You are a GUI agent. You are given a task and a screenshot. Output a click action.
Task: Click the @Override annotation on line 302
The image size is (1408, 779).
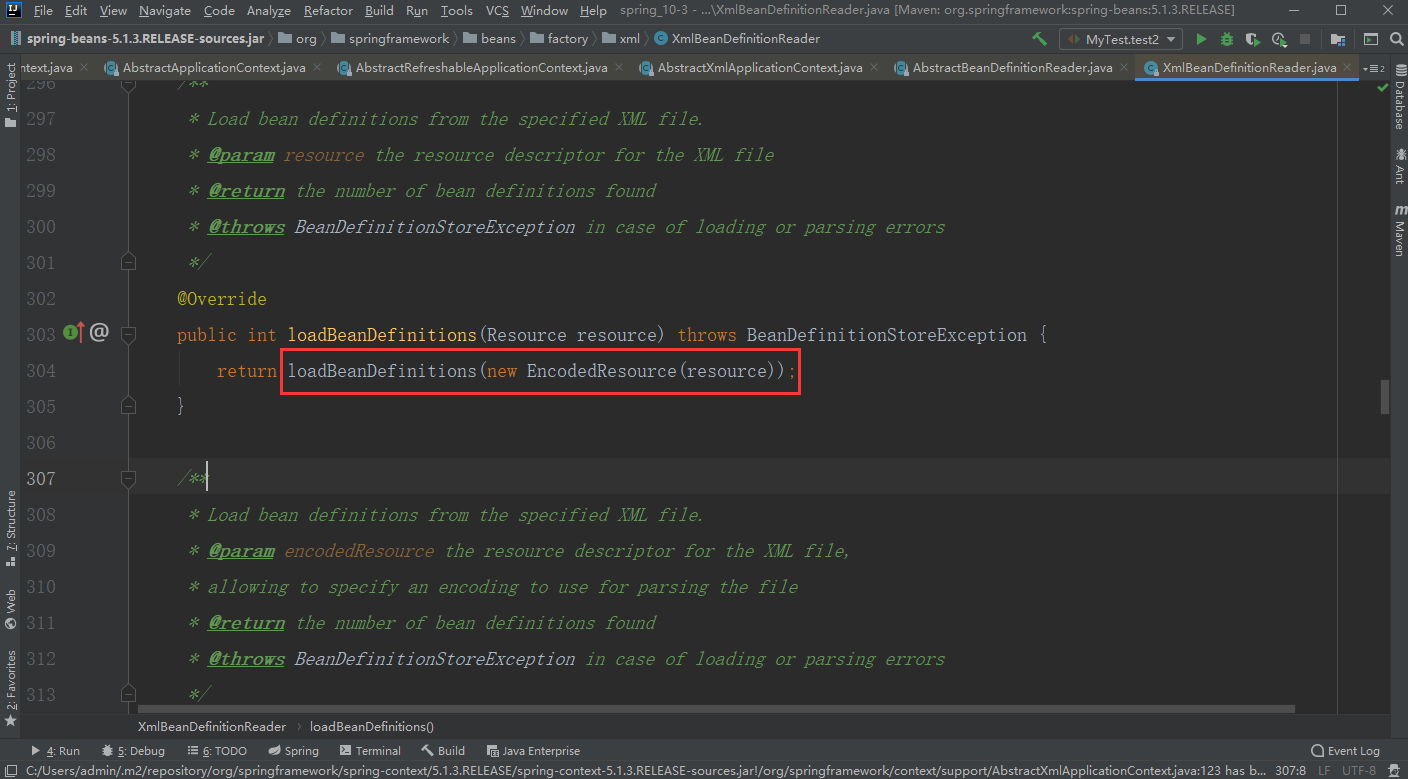pyautogui.click(x=222, y=299)
